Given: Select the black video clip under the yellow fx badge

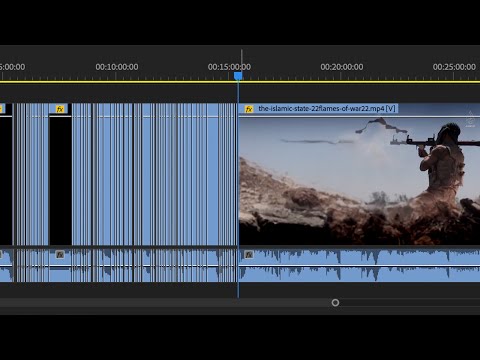Looking at the screenshot, I should 60,181.
